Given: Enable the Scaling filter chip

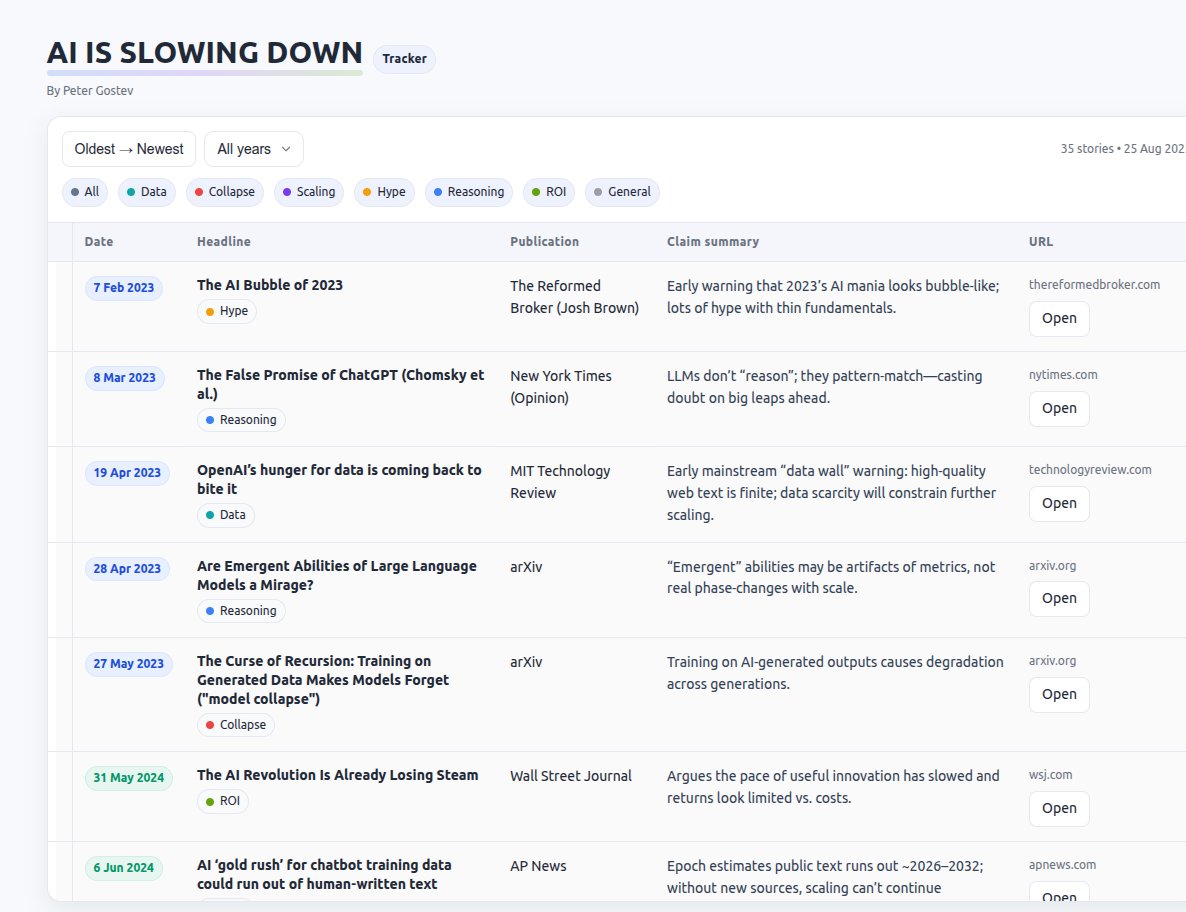Looking at the screenshot, I should (x=308, y=192).
